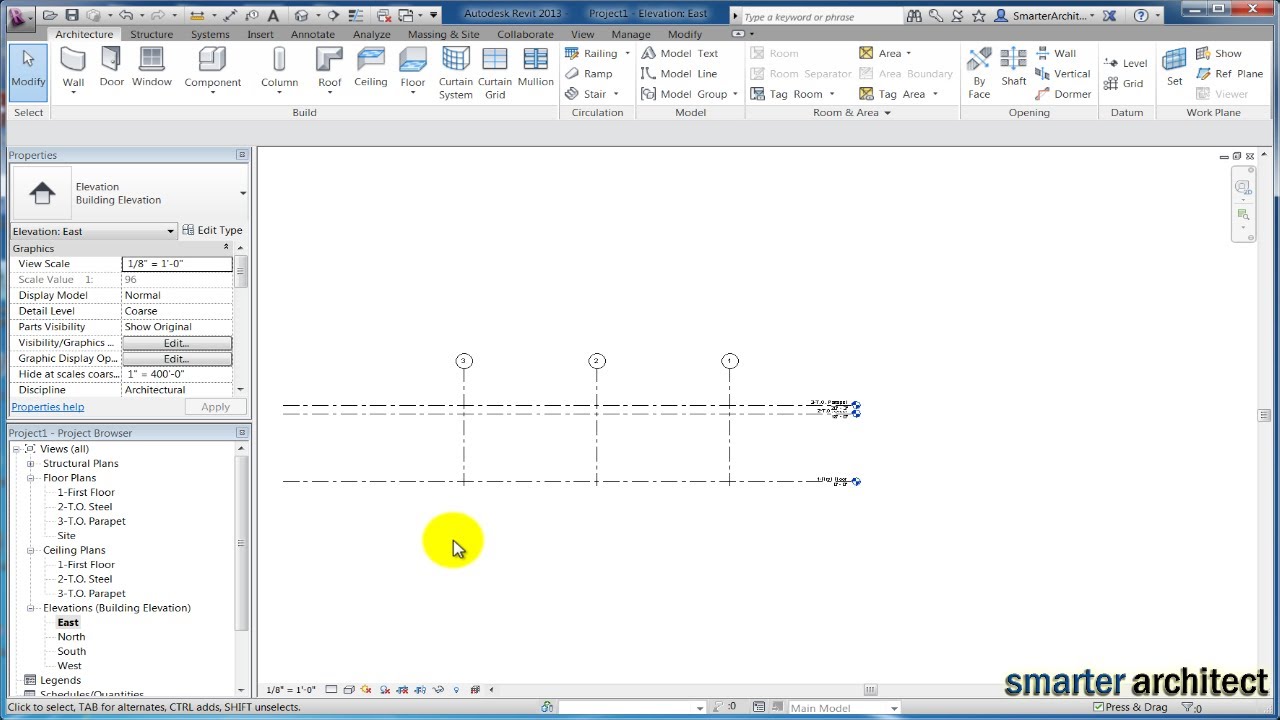Screen dimensions: 1280x720
Task: Expand the Room & Area panel
Action: pyautogui.click(x=887, y=113)
